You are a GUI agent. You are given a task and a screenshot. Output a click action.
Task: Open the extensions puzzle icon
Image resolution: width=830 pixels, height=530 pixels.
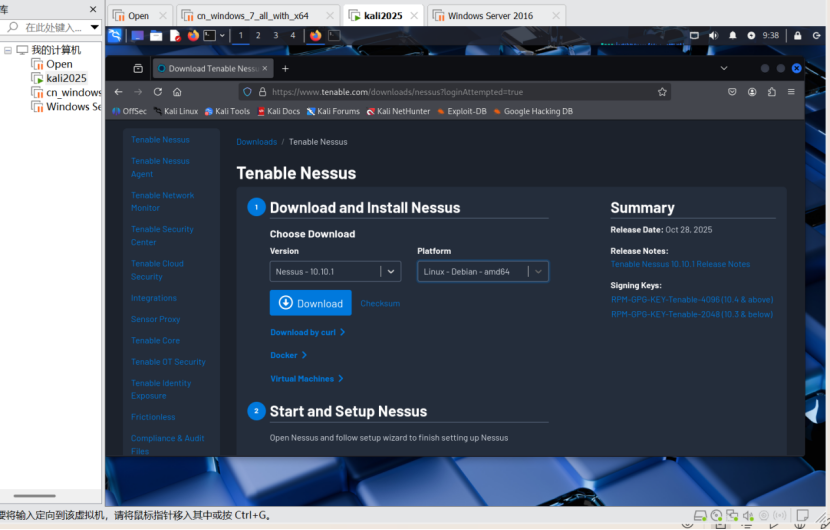point(772,92)
